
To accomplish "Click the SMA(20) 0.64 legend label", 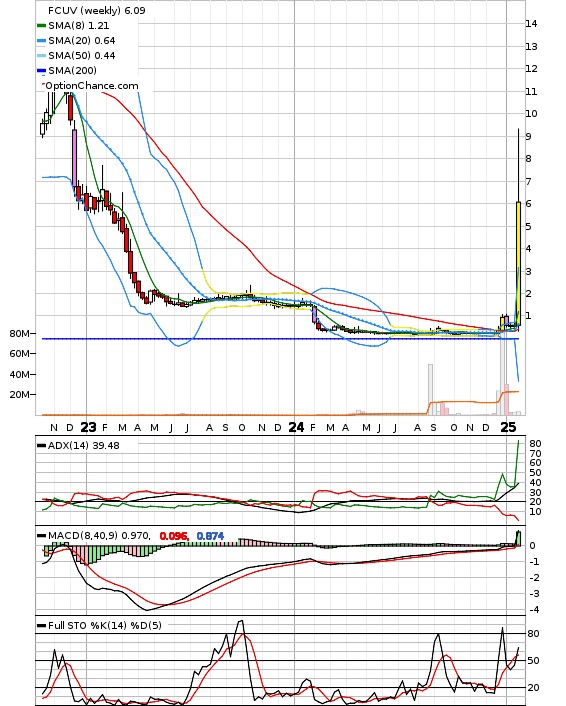I will 82,41.
